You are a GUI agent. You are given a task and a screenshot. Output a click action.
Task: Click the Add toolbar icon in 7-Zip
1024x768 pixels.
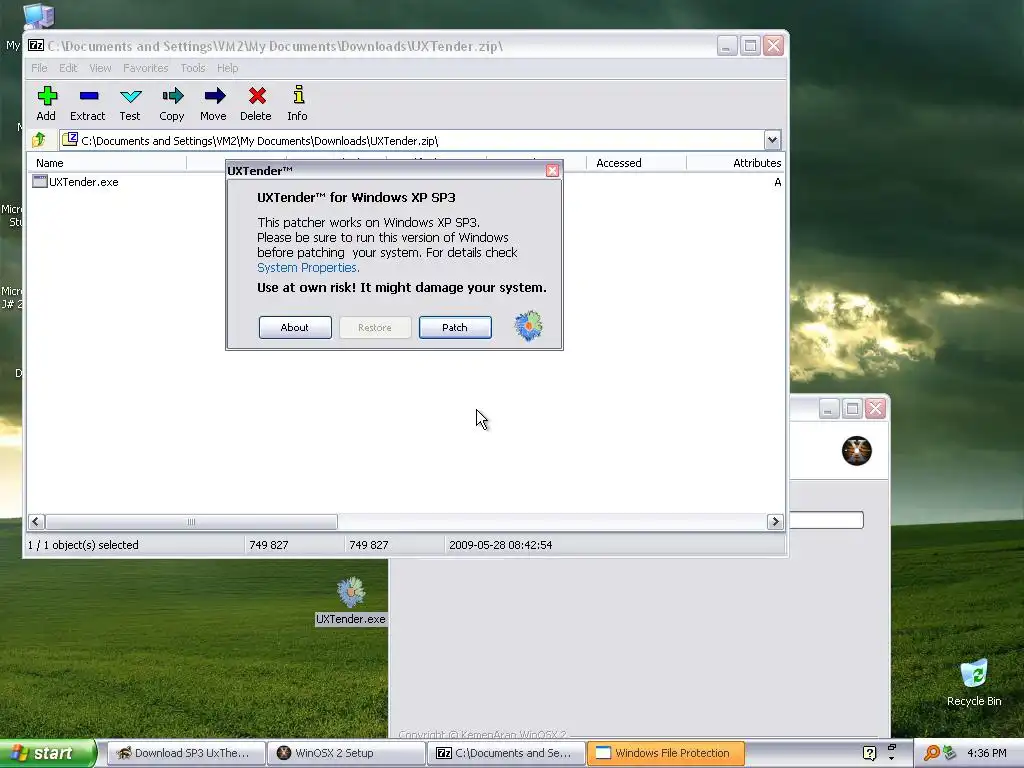coord(46,103)
